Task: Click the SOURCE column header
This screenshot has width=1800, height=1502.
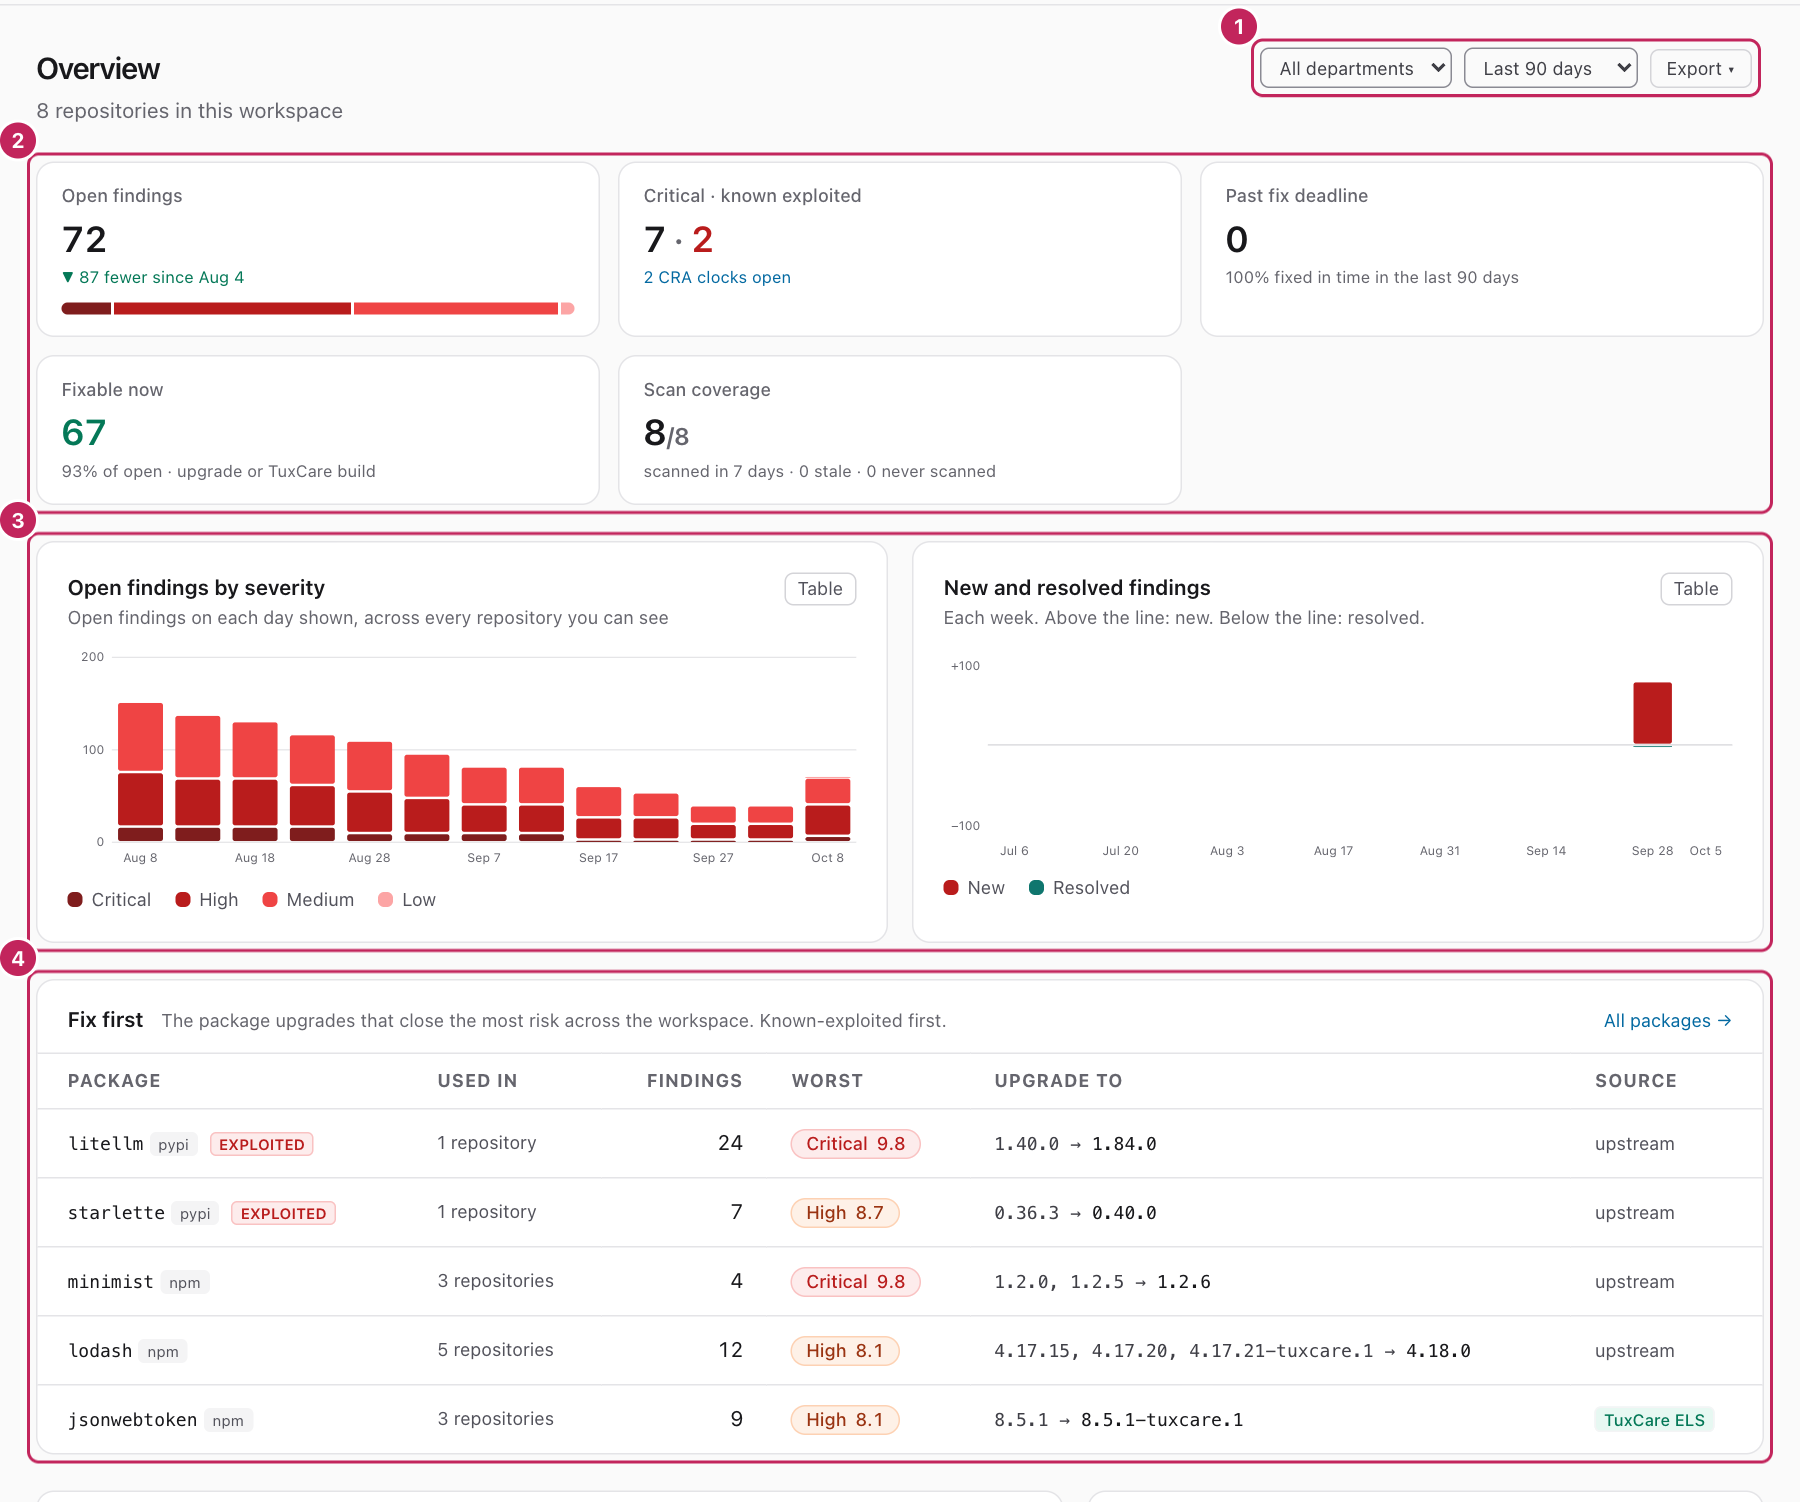Action: coord(1635,1080)
